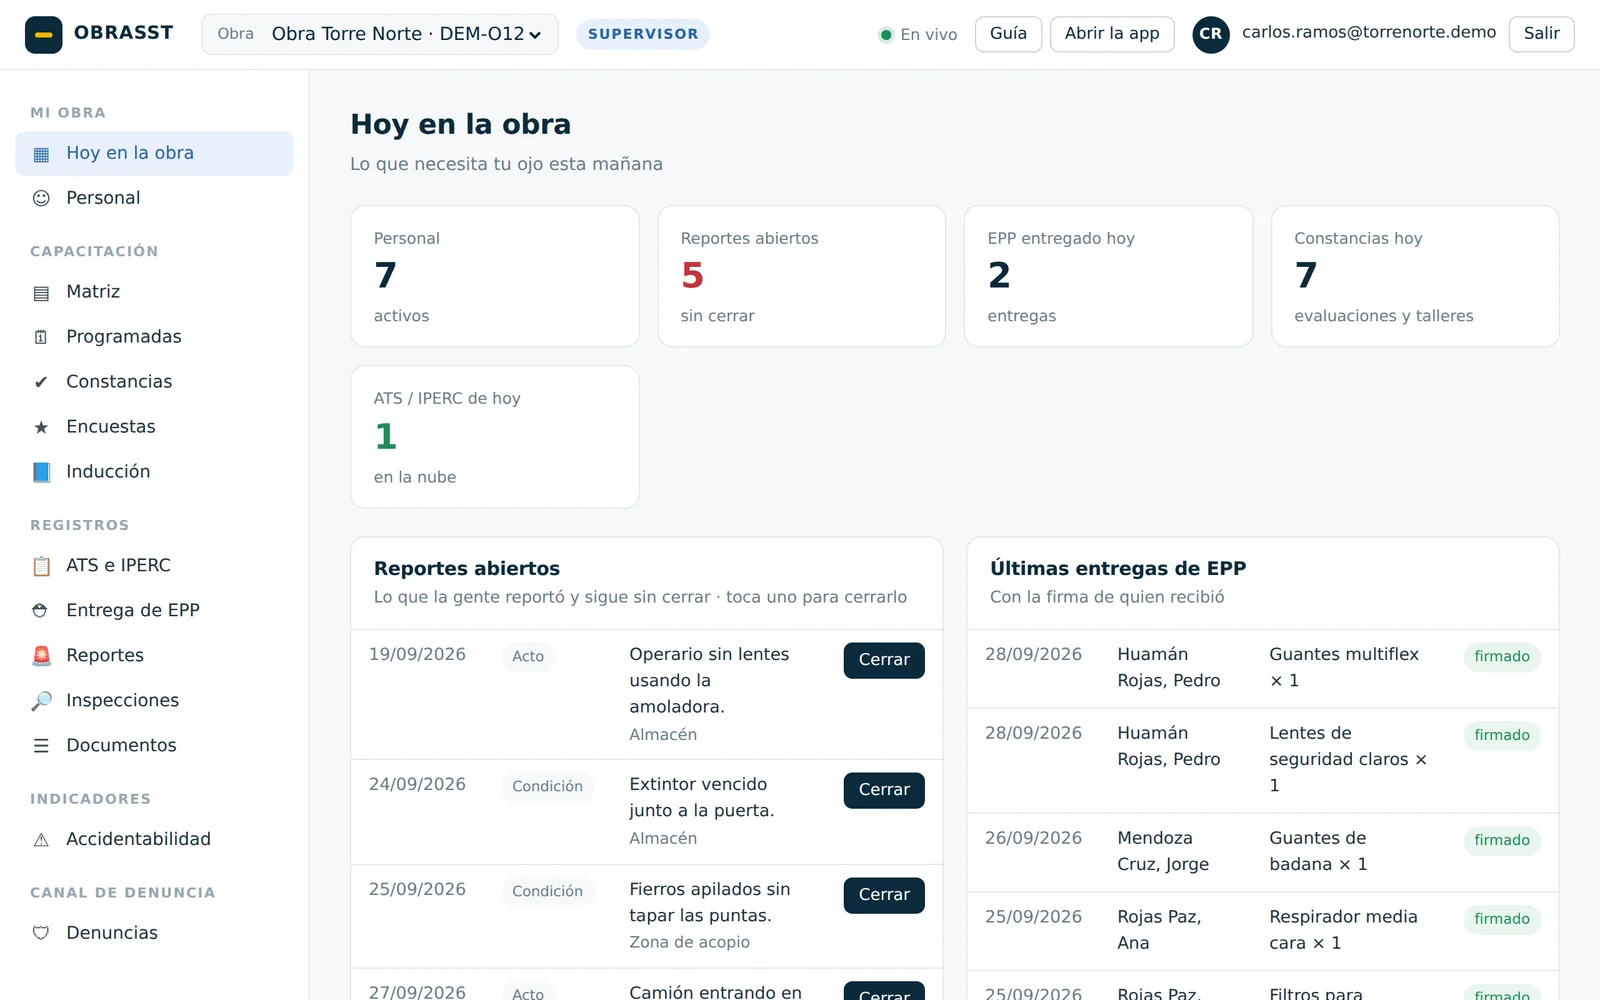
Task: Close the Operario sin lentes report
Action: click(x=884, y=660)
